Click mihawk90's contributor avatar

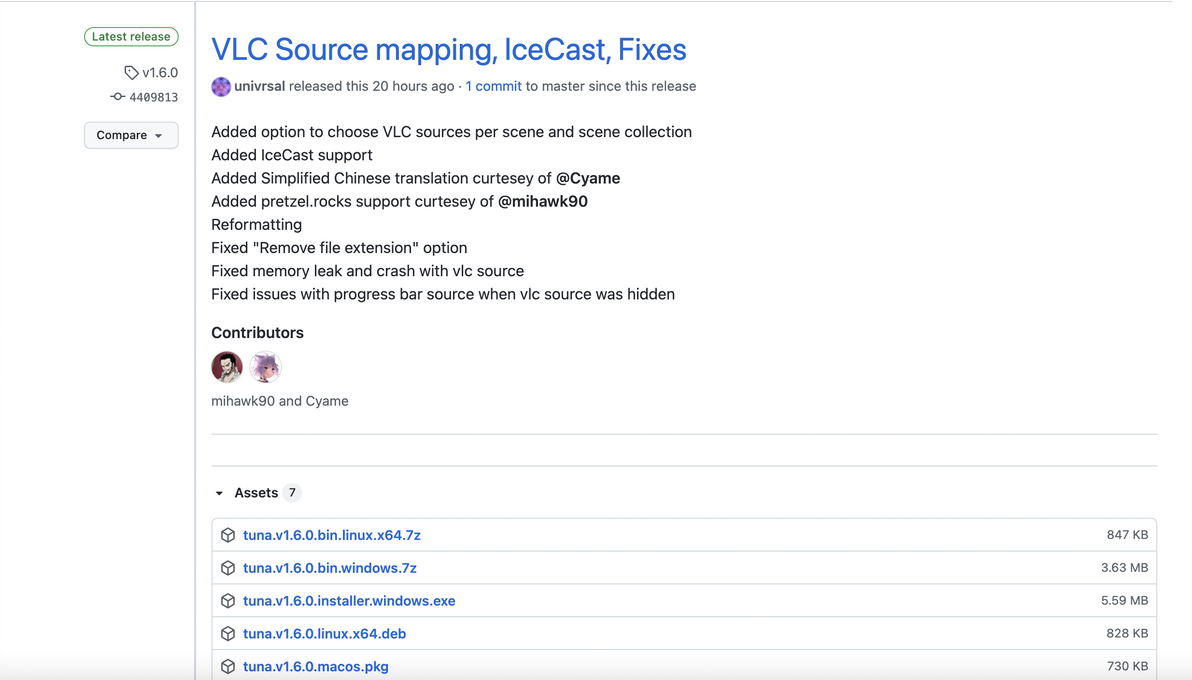227,367
